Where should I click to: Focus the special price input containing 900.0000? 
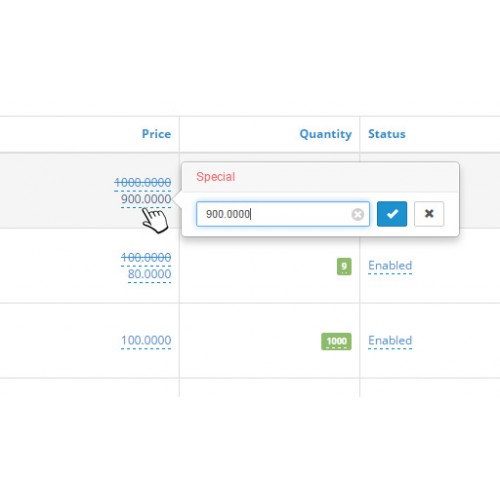pyautogui.click(x=283, y=214)
